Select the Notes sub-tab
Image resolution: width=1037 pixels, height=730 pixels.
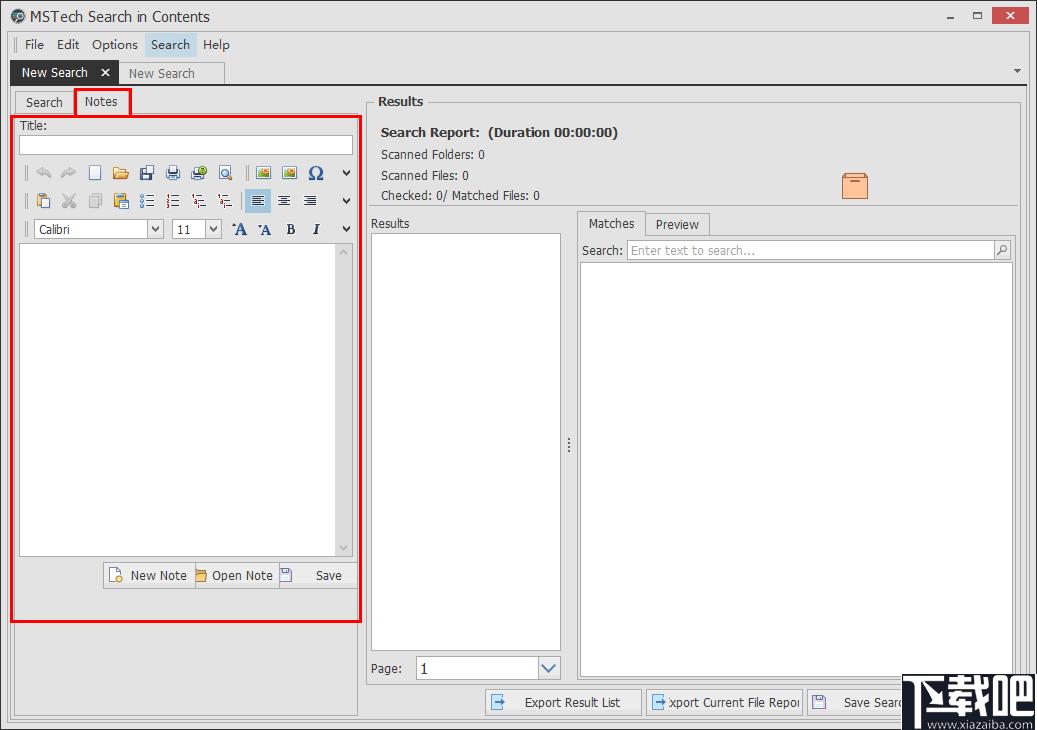(101, 102)
